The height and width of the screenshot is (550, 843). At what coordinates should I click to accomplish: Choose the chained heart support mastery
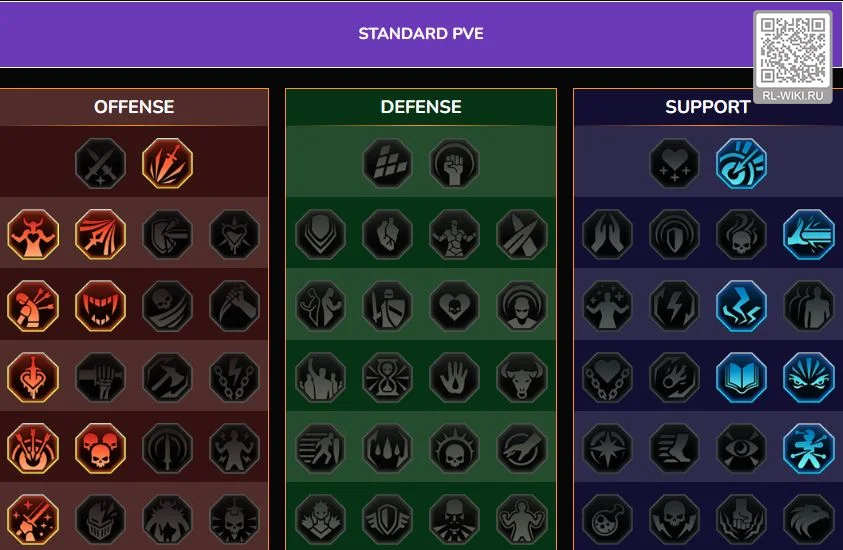(x=608, y=377)
